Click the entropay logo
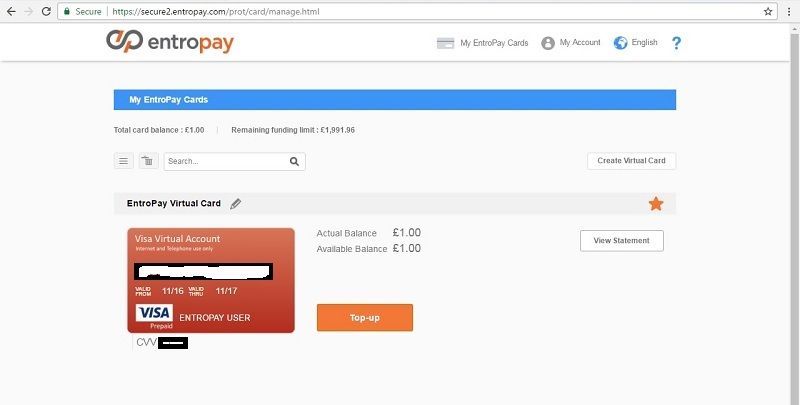 pos(170,41)
